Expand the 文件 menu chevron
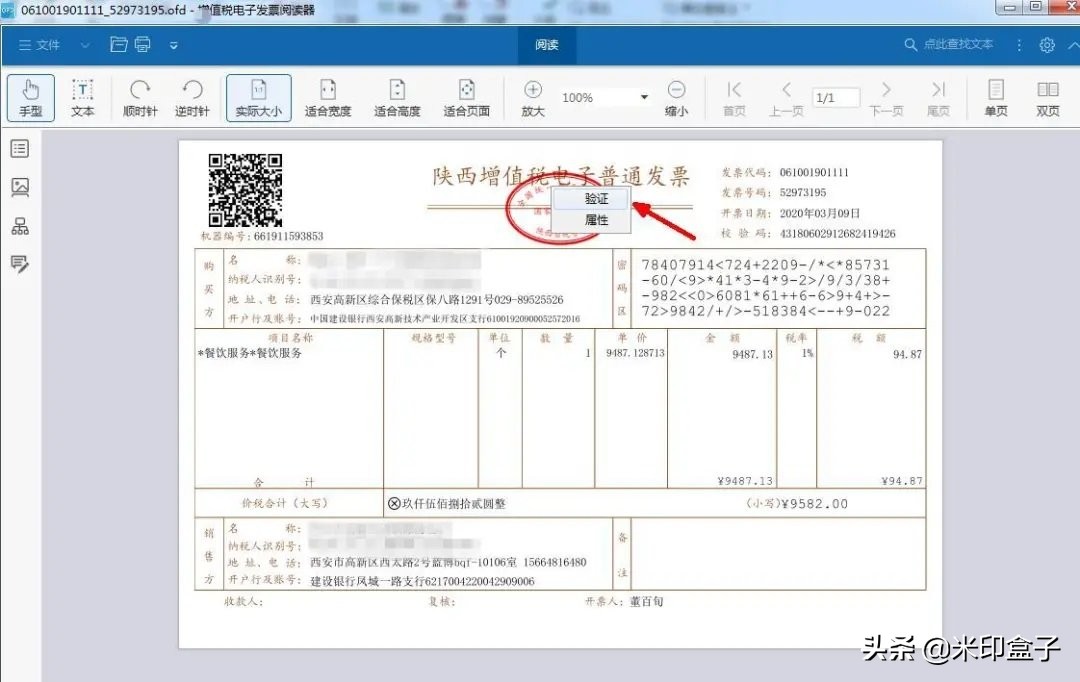Viewport: 1080px width, 682px height. [x=84, y=44]
